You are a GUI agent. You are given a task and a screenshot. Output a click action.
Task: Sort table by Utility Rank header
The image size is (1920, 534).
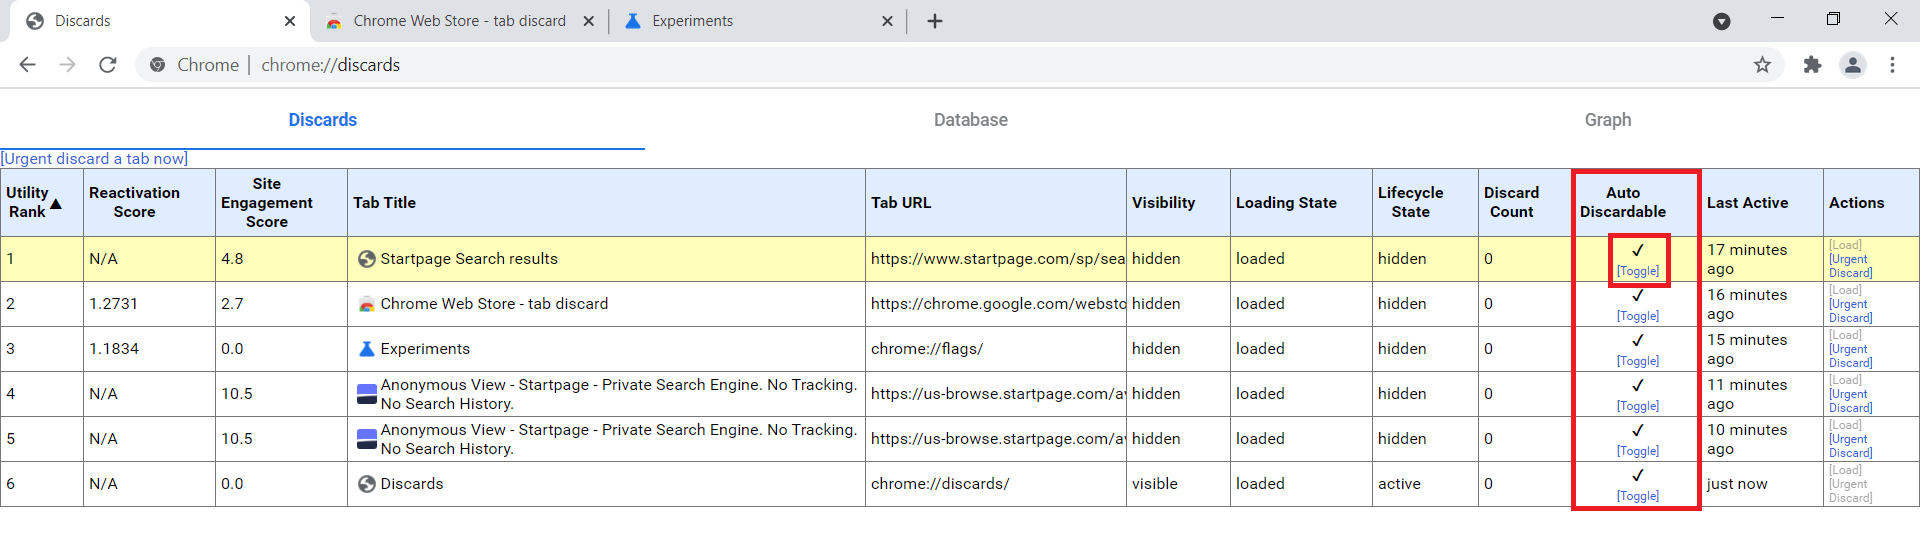[x=42, y=203]
